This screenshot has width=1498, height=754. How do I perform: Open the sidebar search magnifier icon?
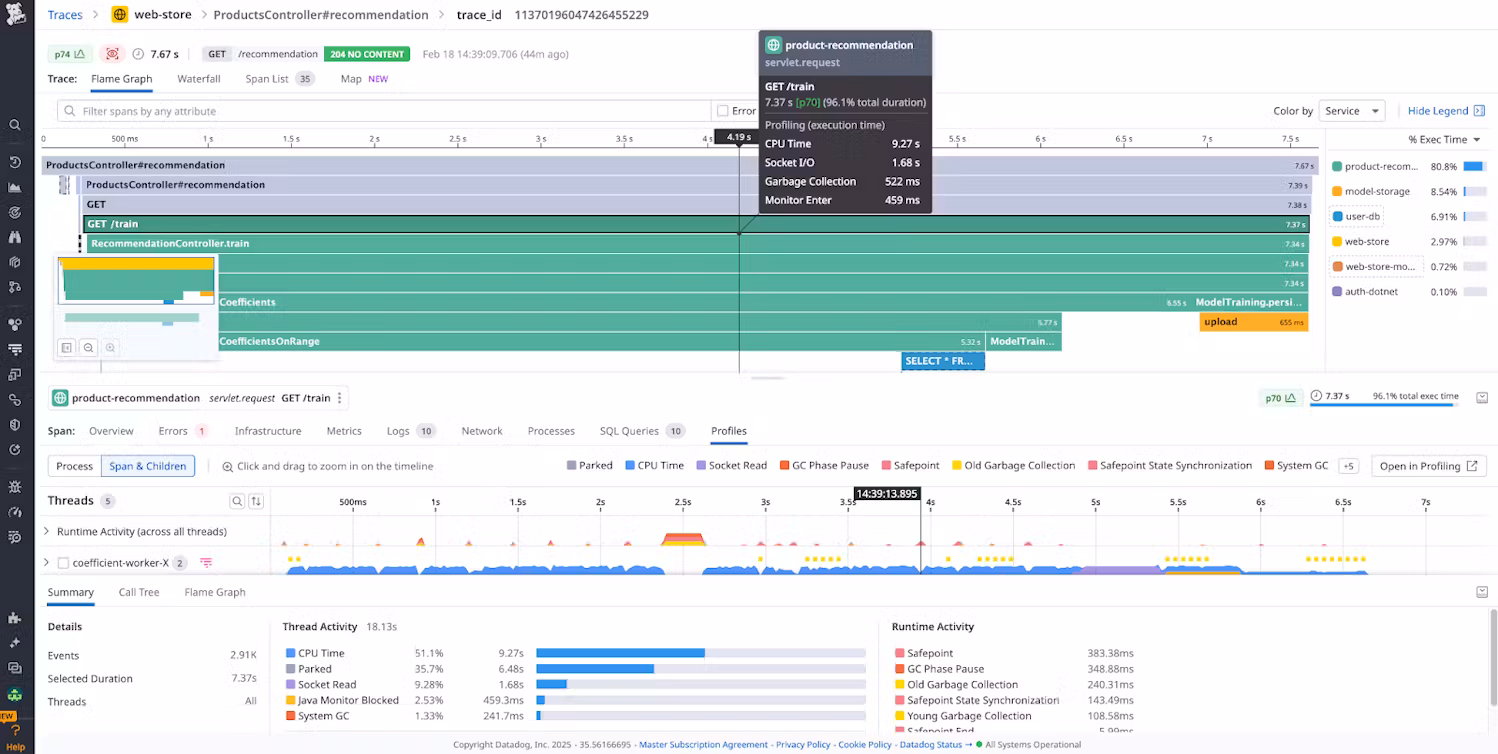[15, 125]
